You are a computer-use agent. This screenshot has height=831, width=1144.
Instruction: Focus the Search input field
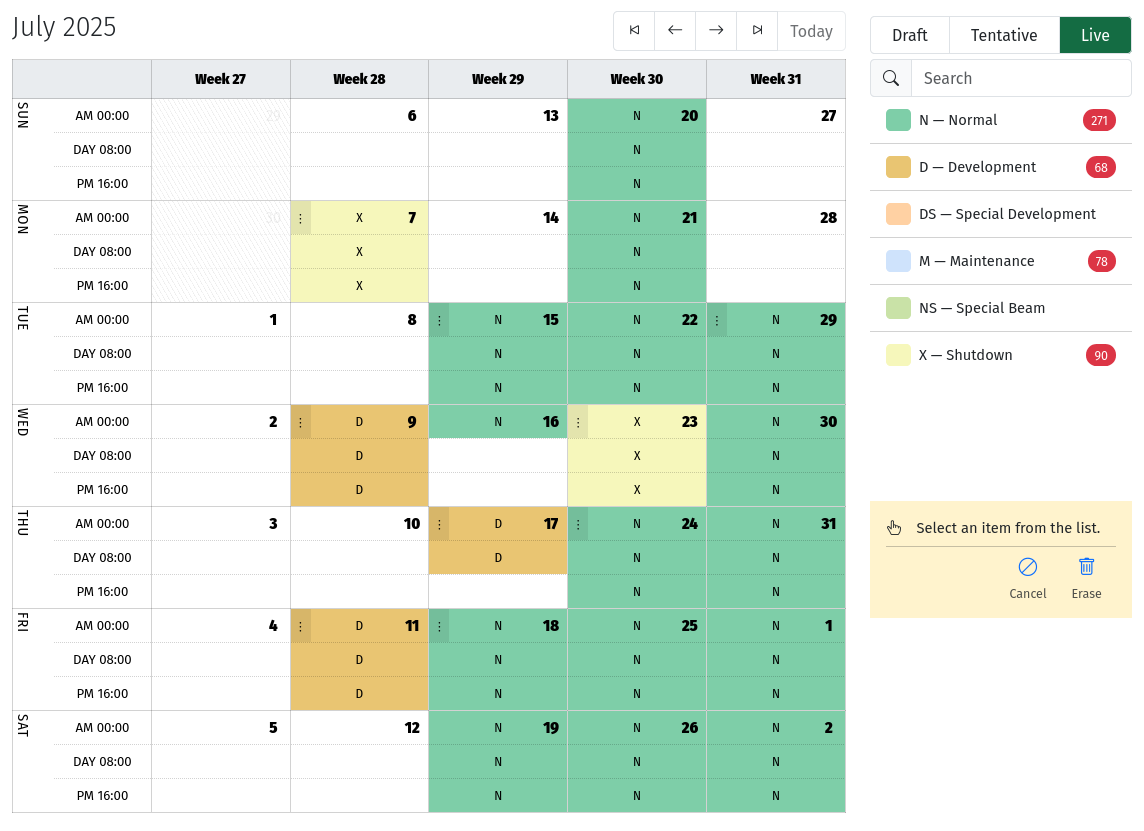pyautogui.click(x=1021, y=78)
